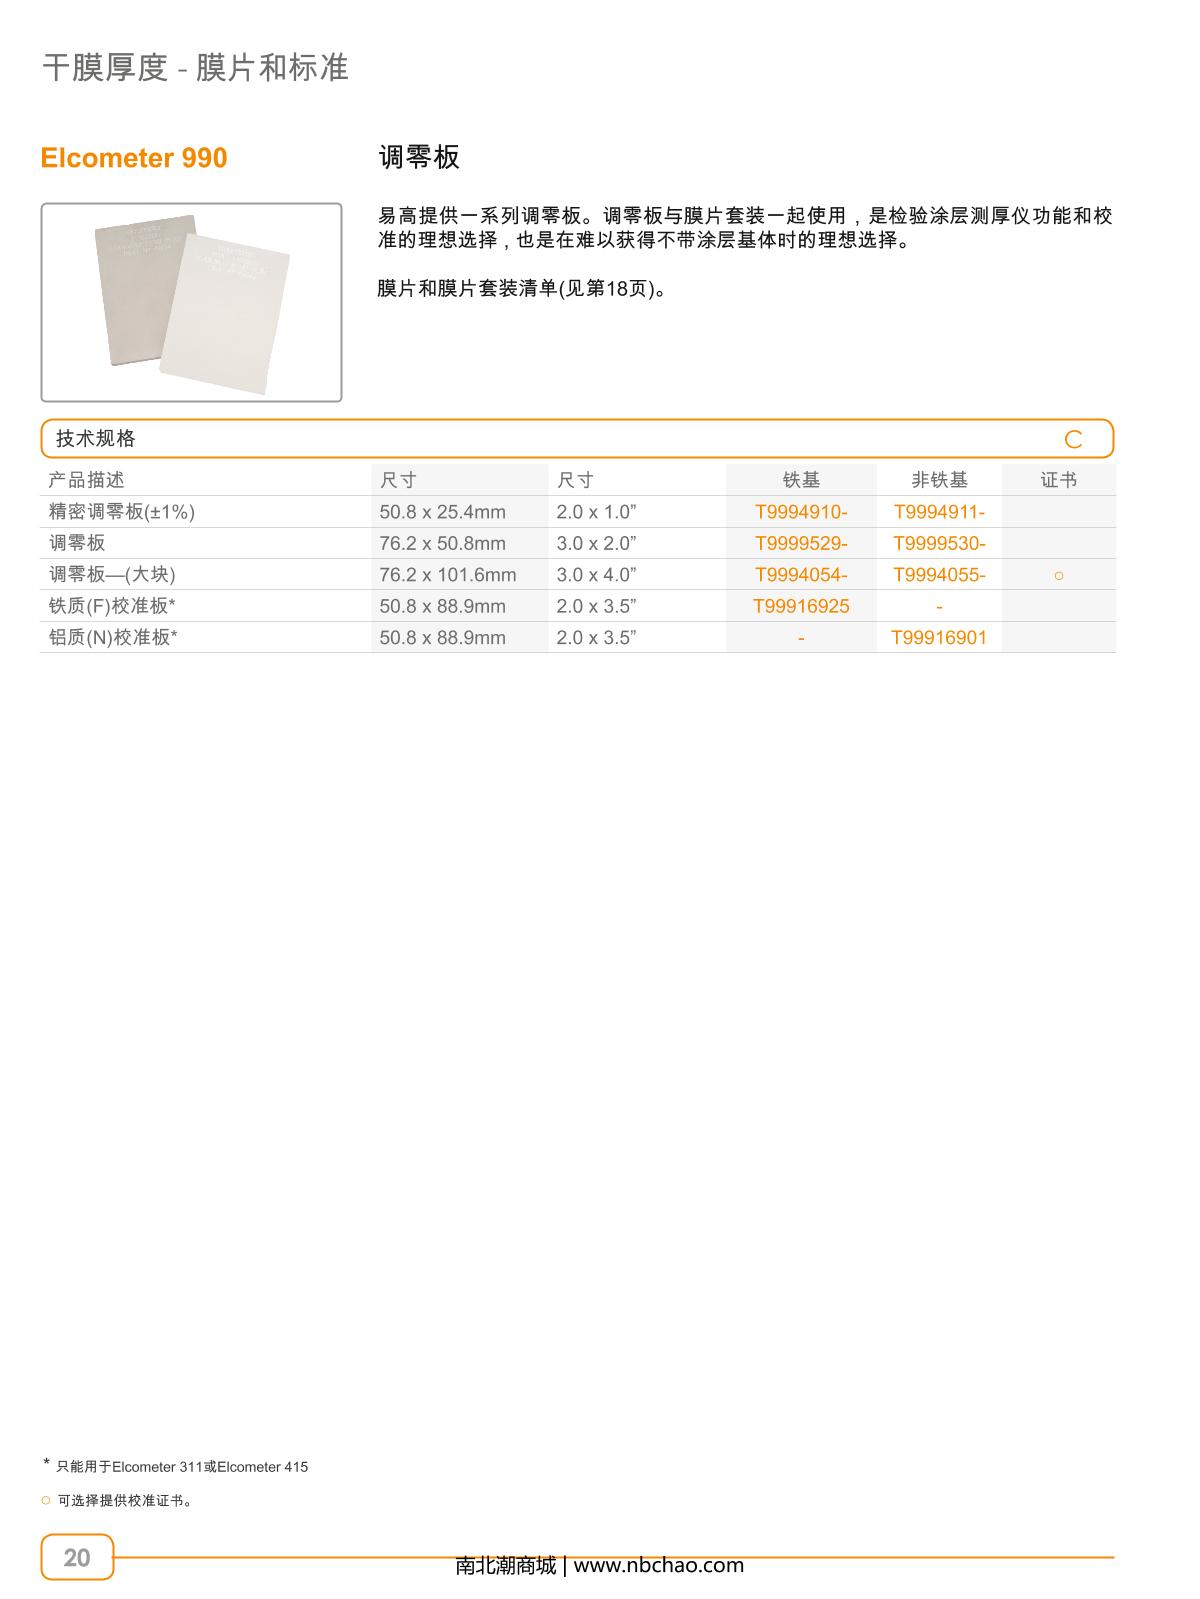
Task: Click part number T99916901 for 铝质校准板
Action: [938, 637]
